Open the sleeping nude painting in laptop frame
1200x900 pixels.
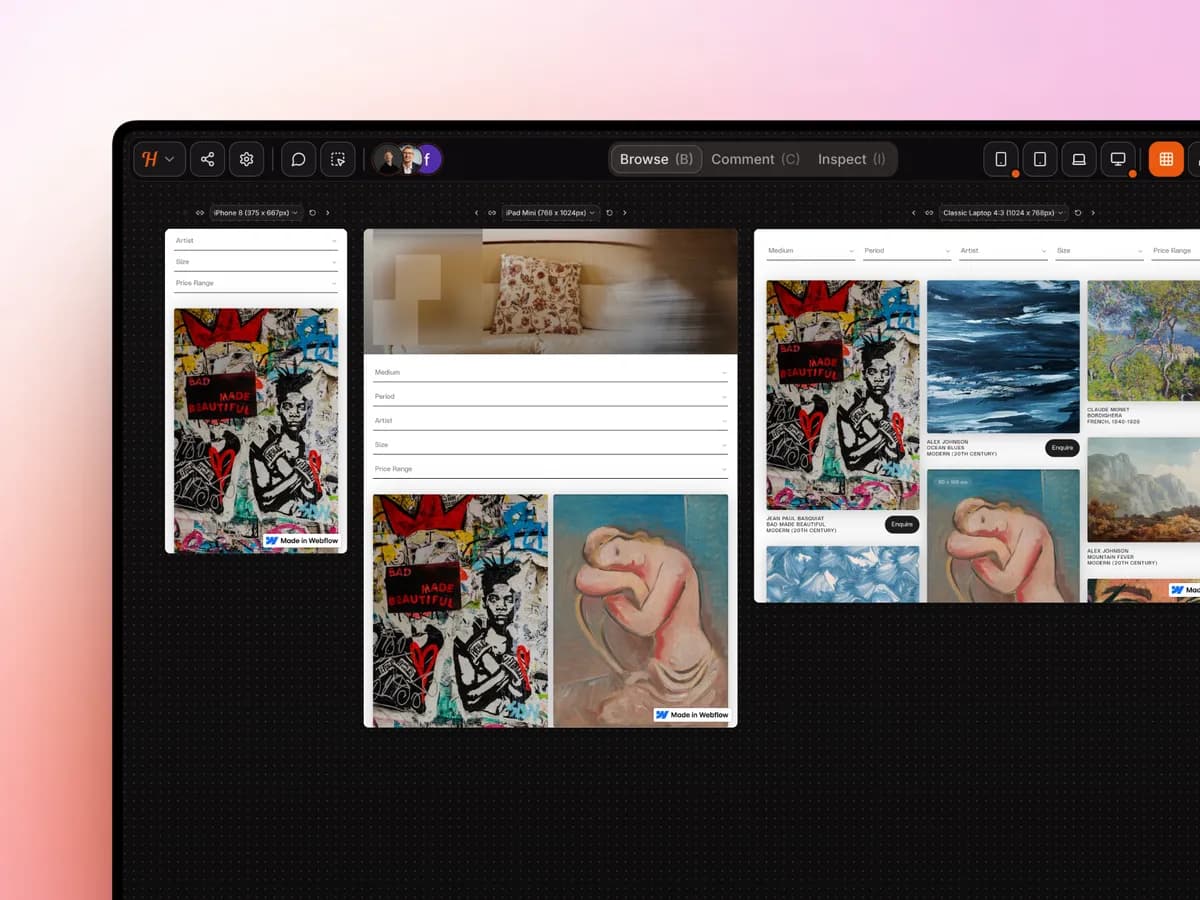tap(1003, 536)
